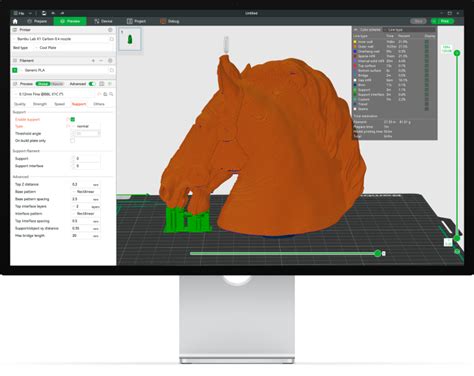Click the save process preset icon
474x376 pixels.
(105, 94)
